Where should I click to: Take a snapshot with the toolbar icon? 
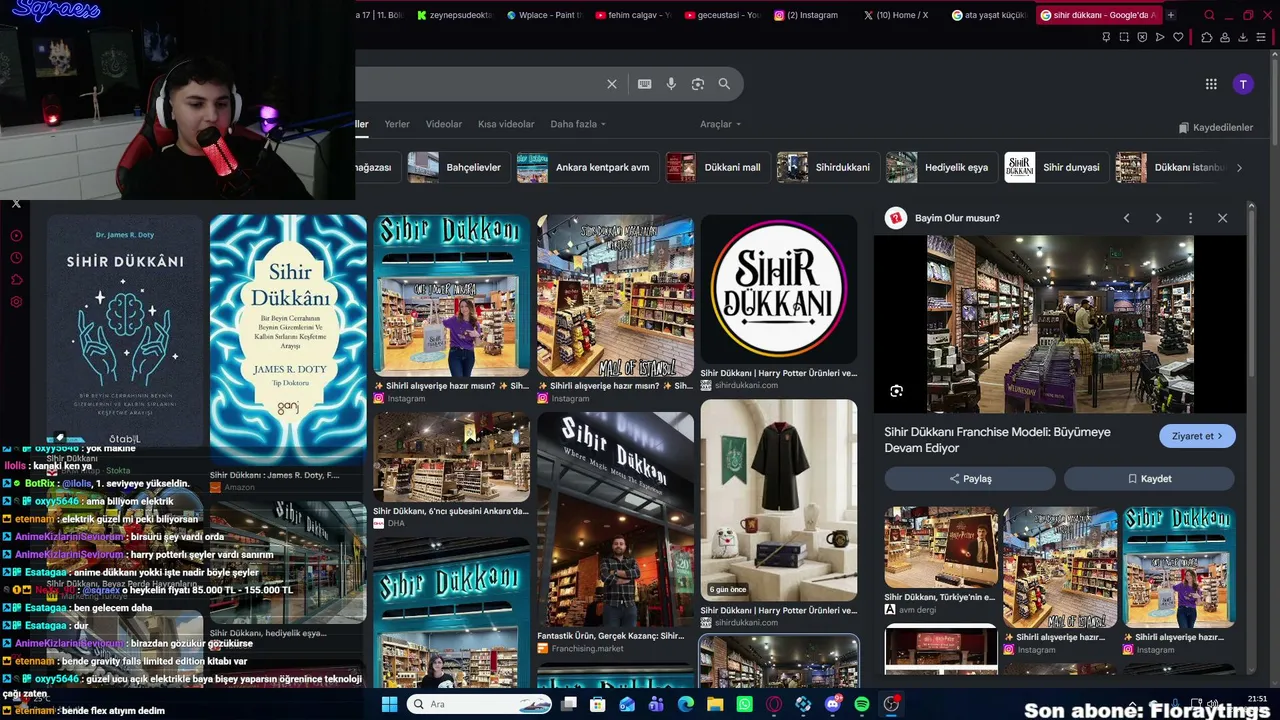1124,37
